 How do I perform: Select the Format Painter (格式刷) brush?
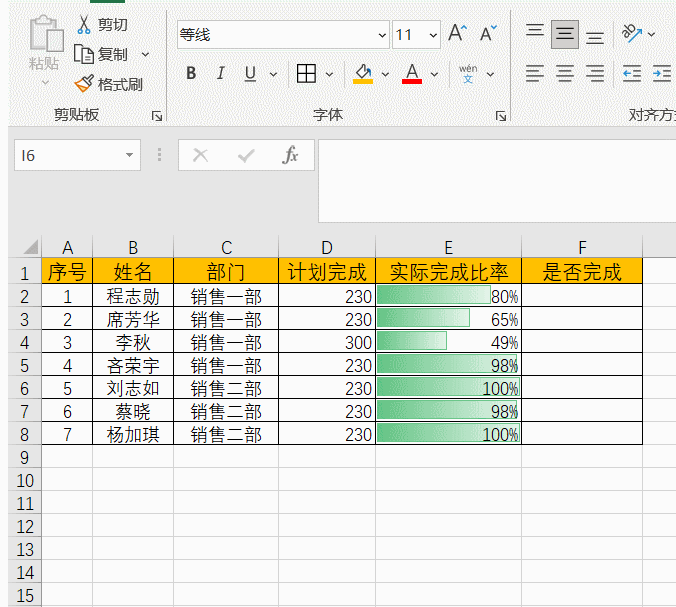tap(85, 84)
